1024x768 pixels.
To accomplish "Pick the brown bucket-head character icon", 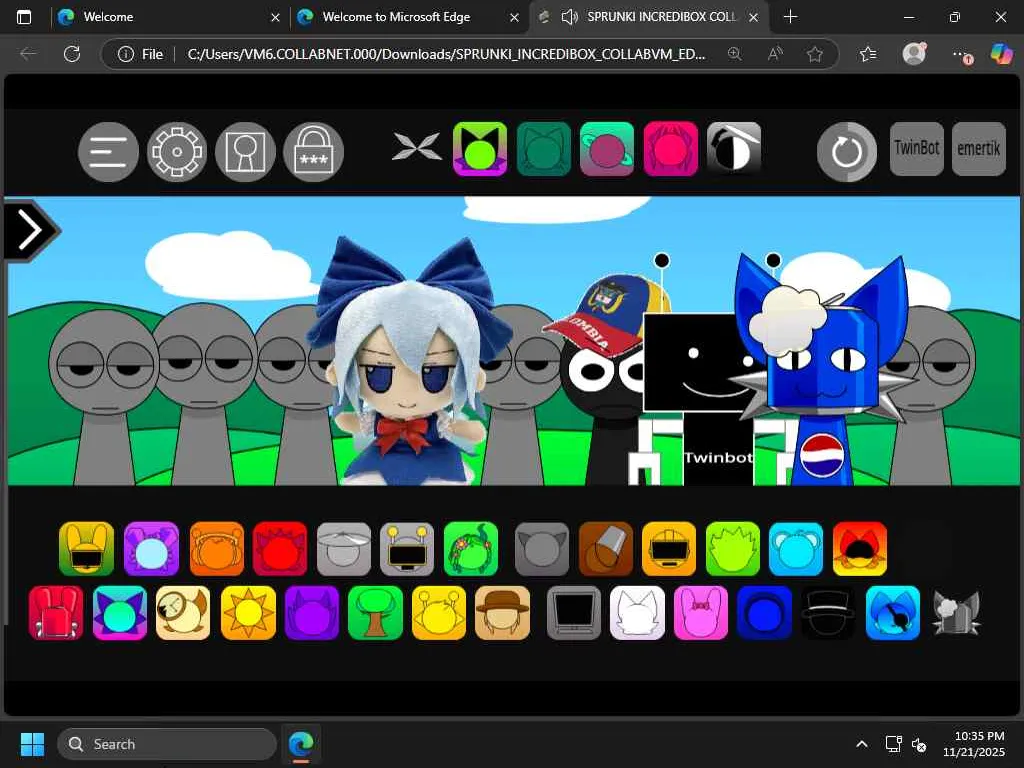I will [x=605, y=549].
